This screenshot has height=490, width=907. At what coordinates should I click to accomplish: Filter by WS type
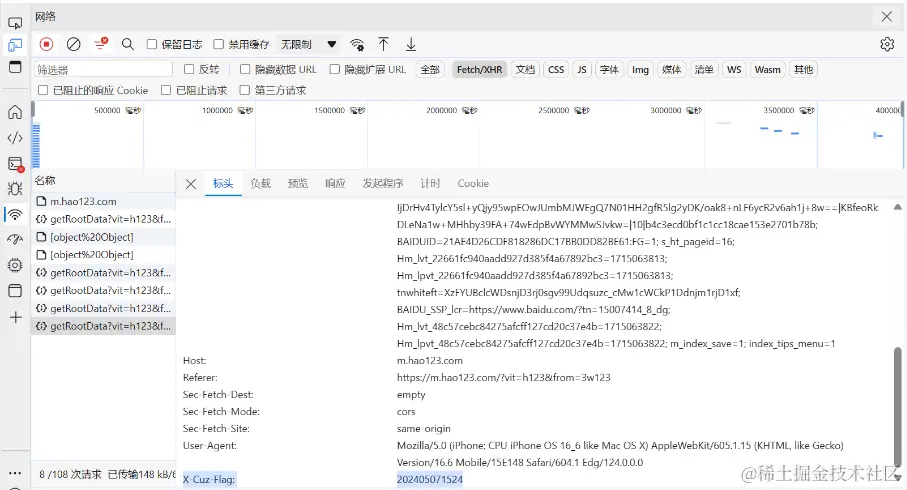(734, 69)
